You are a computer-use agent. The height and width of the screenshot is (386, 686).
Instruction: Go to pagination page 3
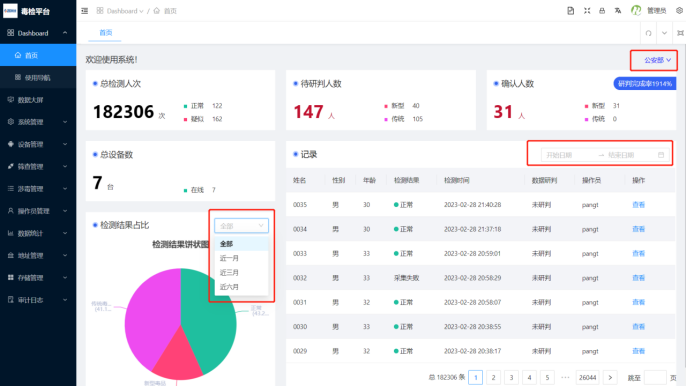(511, 377)
